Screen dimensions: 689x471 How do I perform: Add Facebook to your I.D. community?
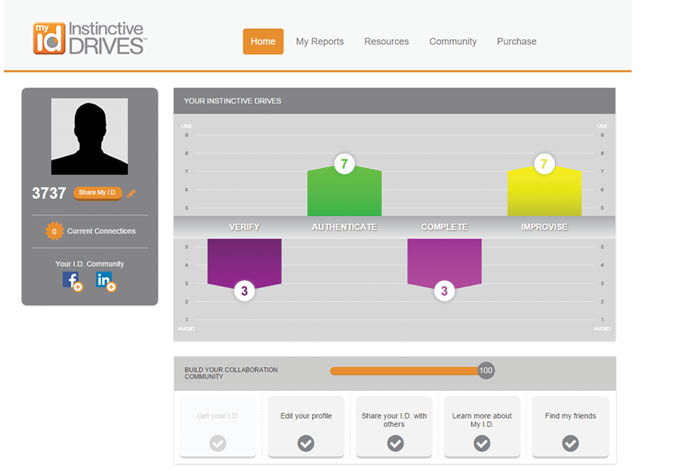pyautogui.click(x=72, y=281)
